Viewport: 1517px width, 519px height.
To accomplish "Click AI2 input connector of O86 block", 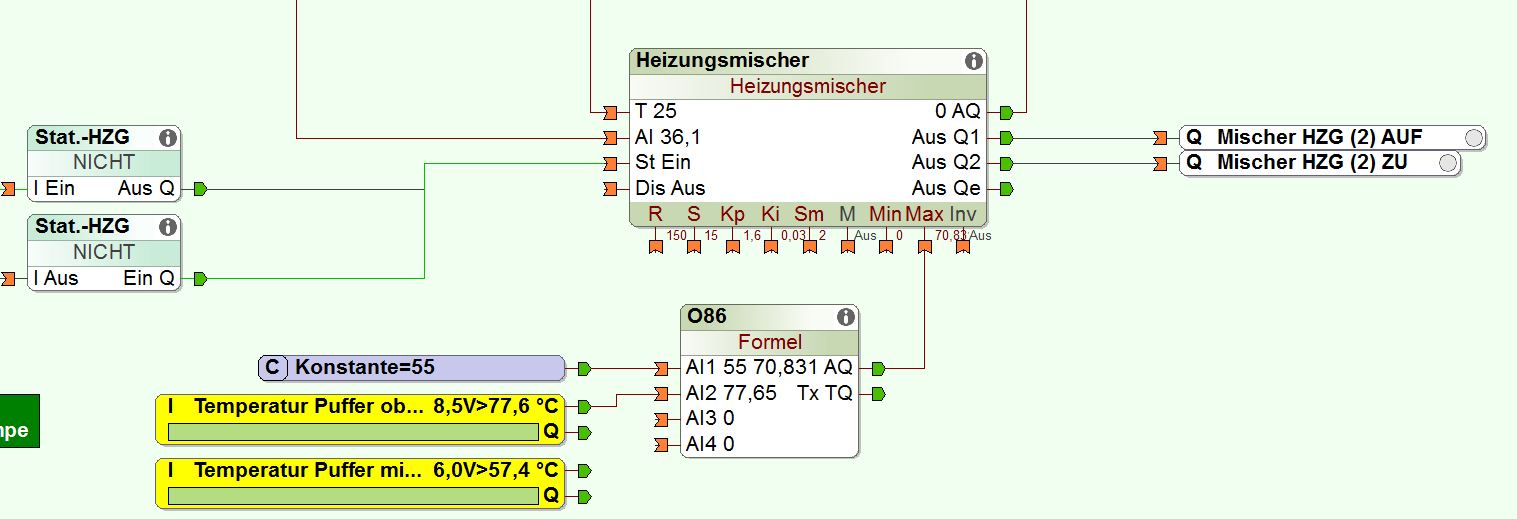I will click(x=660, y=394).
